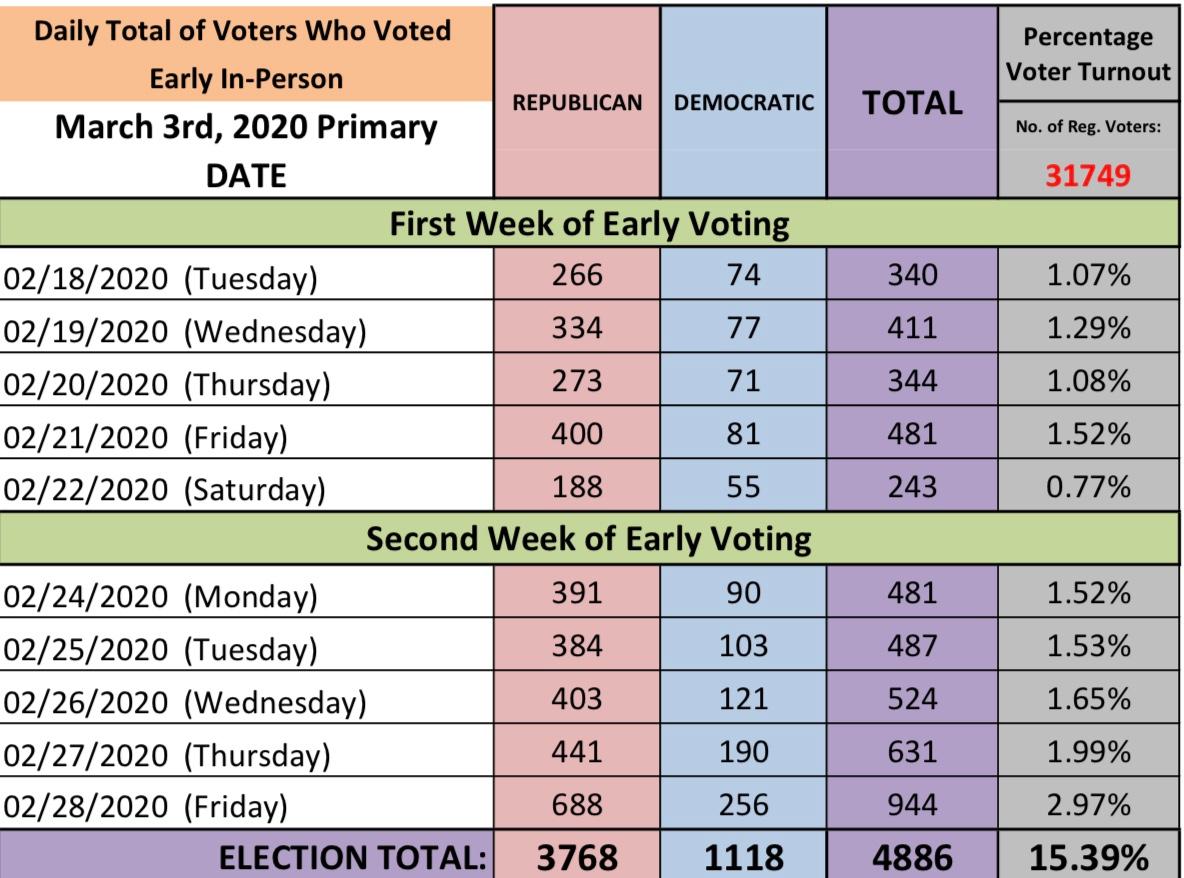
Task: Click the DEMOCRATIC column header
Action: coord(743,103)
